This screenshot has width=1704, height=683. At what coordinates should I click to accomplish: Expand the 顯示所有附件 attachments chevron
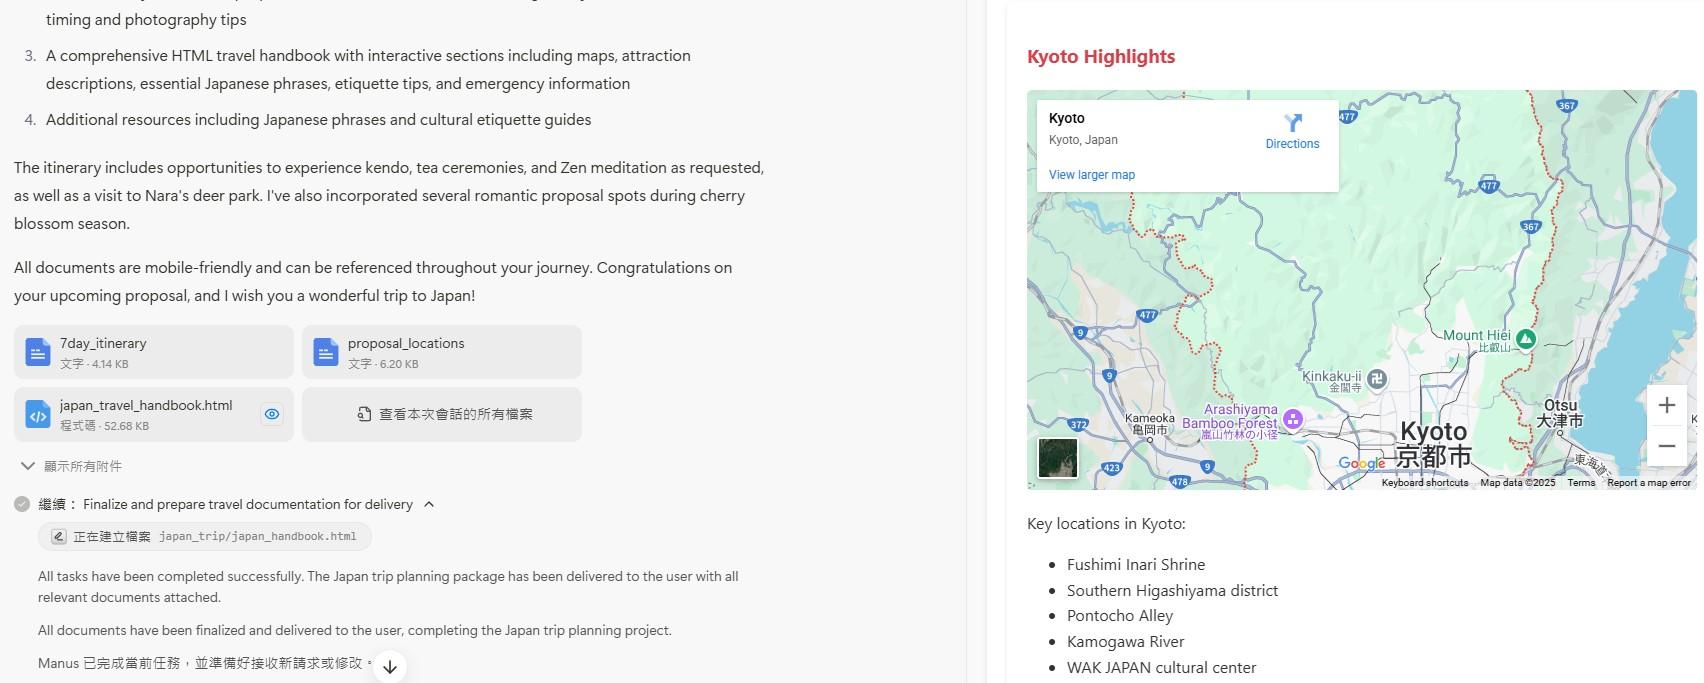28,466
